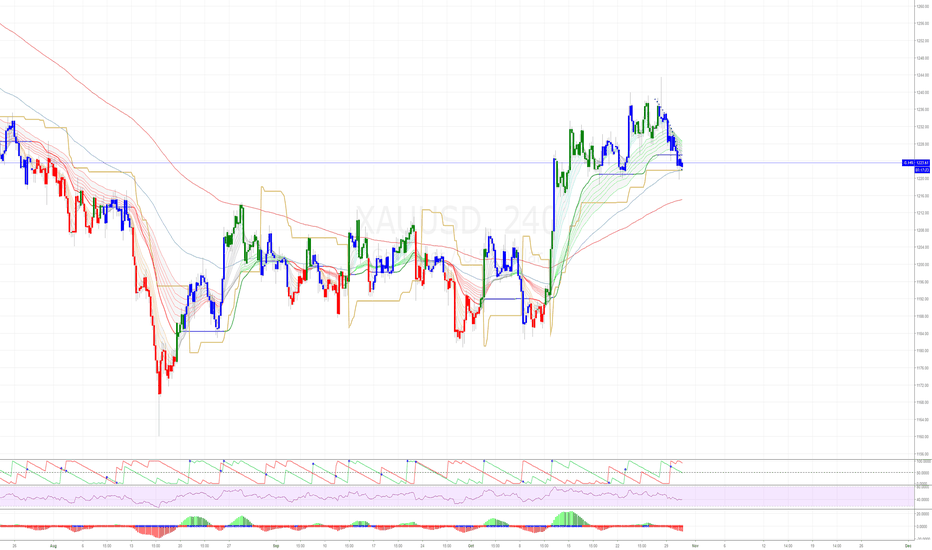Click the 1220.00 price axis label
The width and height of the screenshot is (932, 550).
tap(924, 179)
